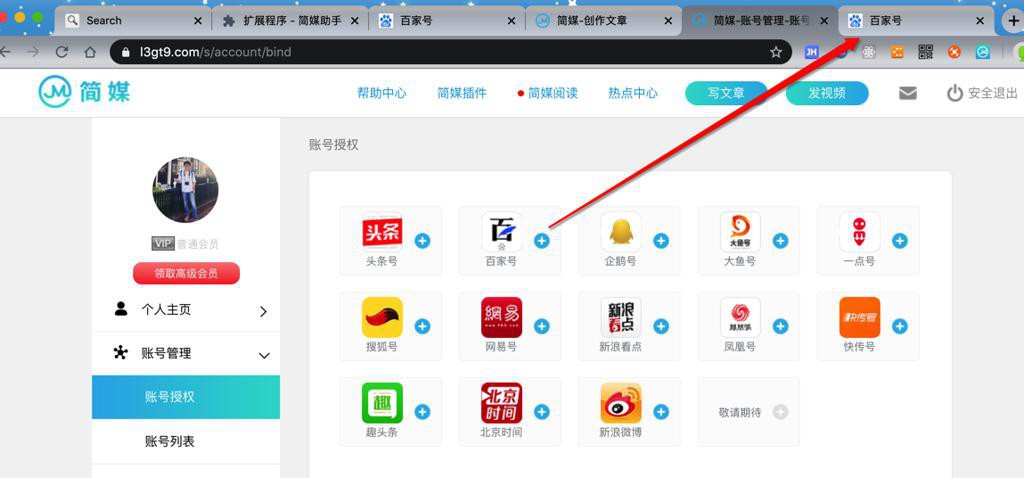Click the 领取高级会员 button
This screenshot has width=1024, height=478.
(x=186, y=274)
